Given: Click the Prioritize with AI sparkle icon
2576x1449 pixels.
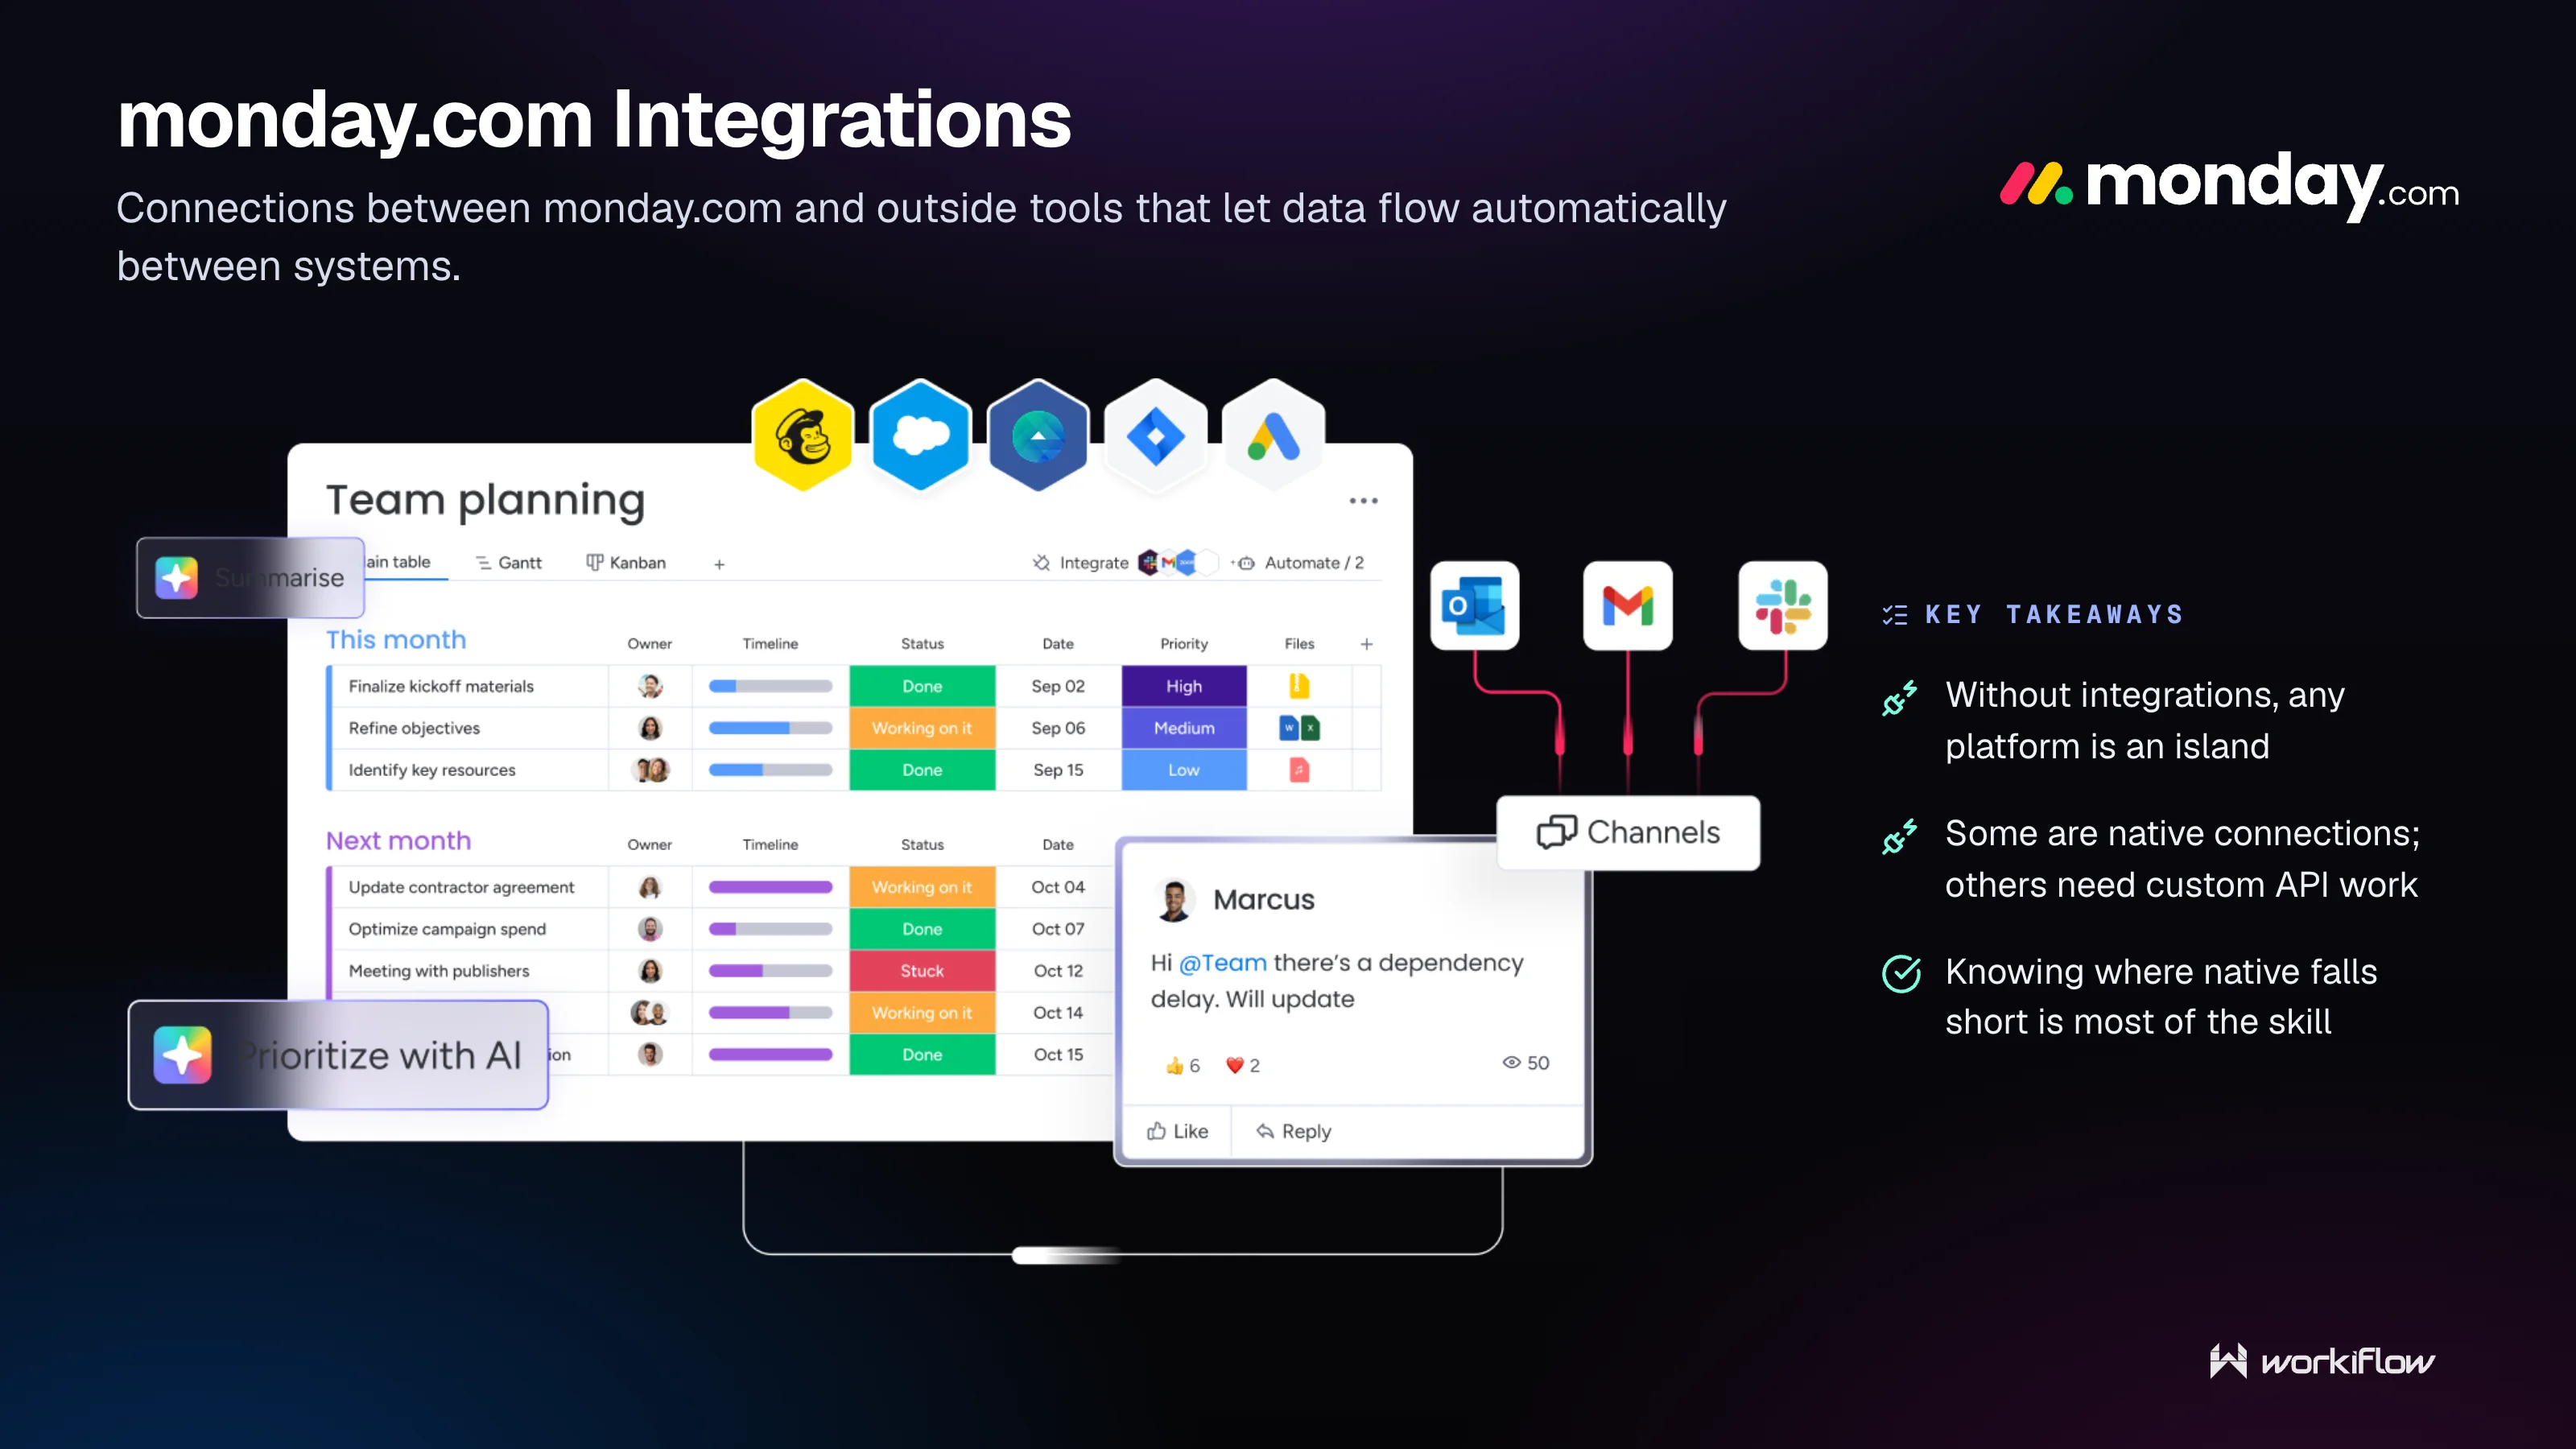Looking at the screenshot, I should pyautogui.click(x=183, y=1054).
